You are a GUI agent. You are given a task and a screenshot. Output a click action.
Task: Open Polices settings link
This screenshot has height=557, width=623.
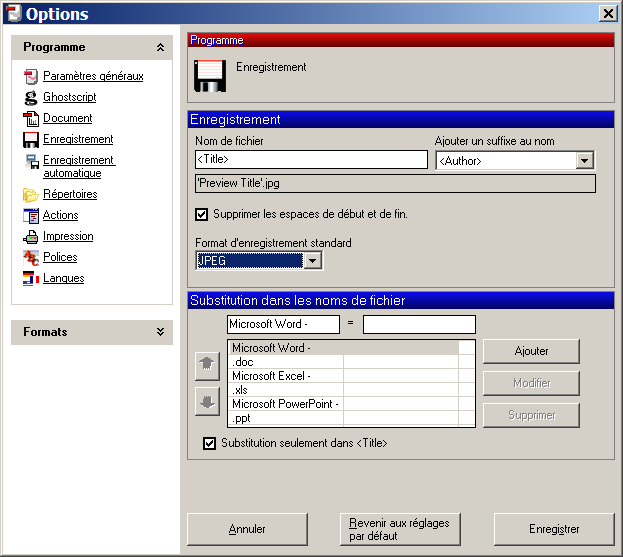click(x=60, y=257)
